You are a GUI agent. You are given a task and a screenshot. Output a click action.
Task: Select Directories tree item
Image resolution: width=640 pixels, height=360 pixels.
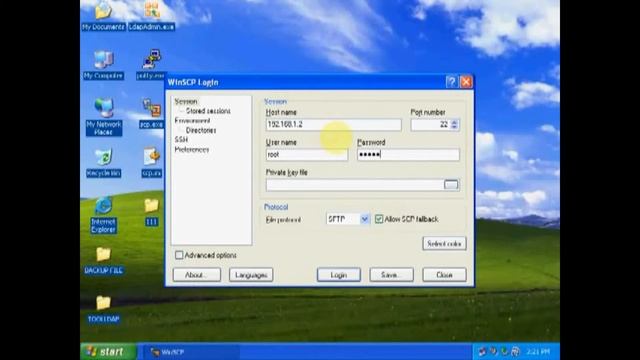201,130
